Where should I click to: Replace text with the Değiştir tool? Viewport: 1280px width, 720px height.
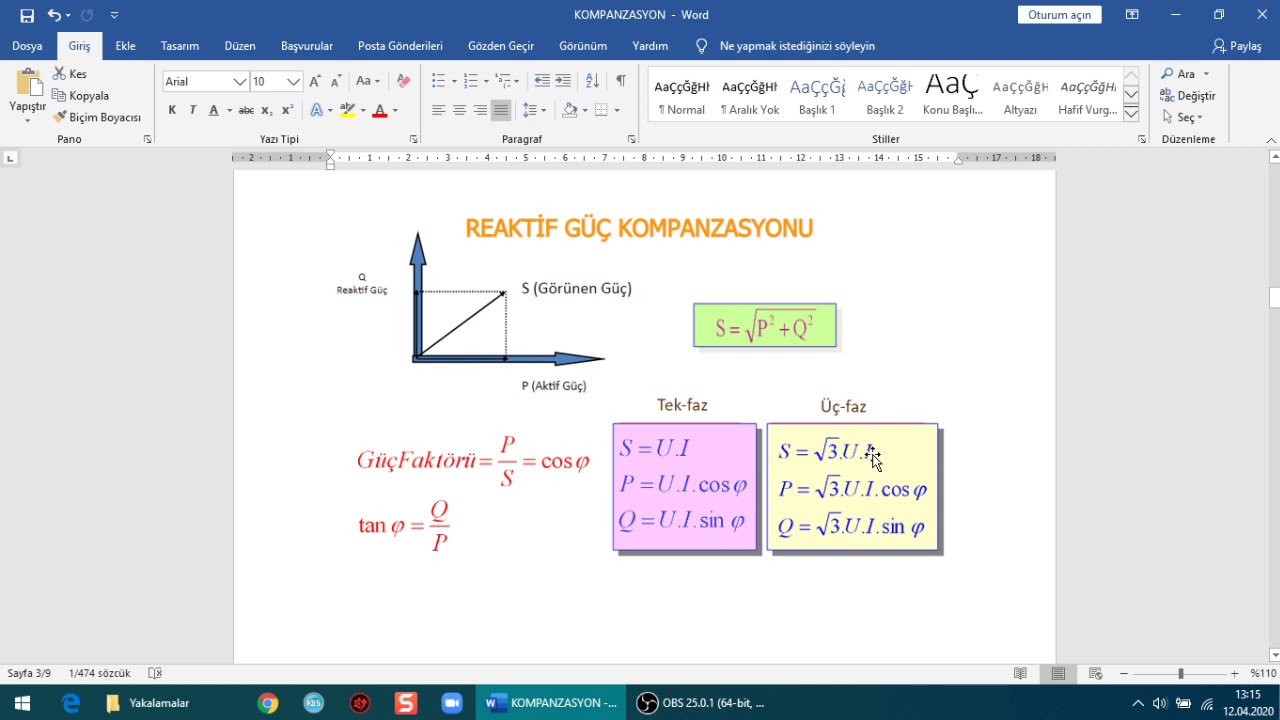pos(1187,96)
